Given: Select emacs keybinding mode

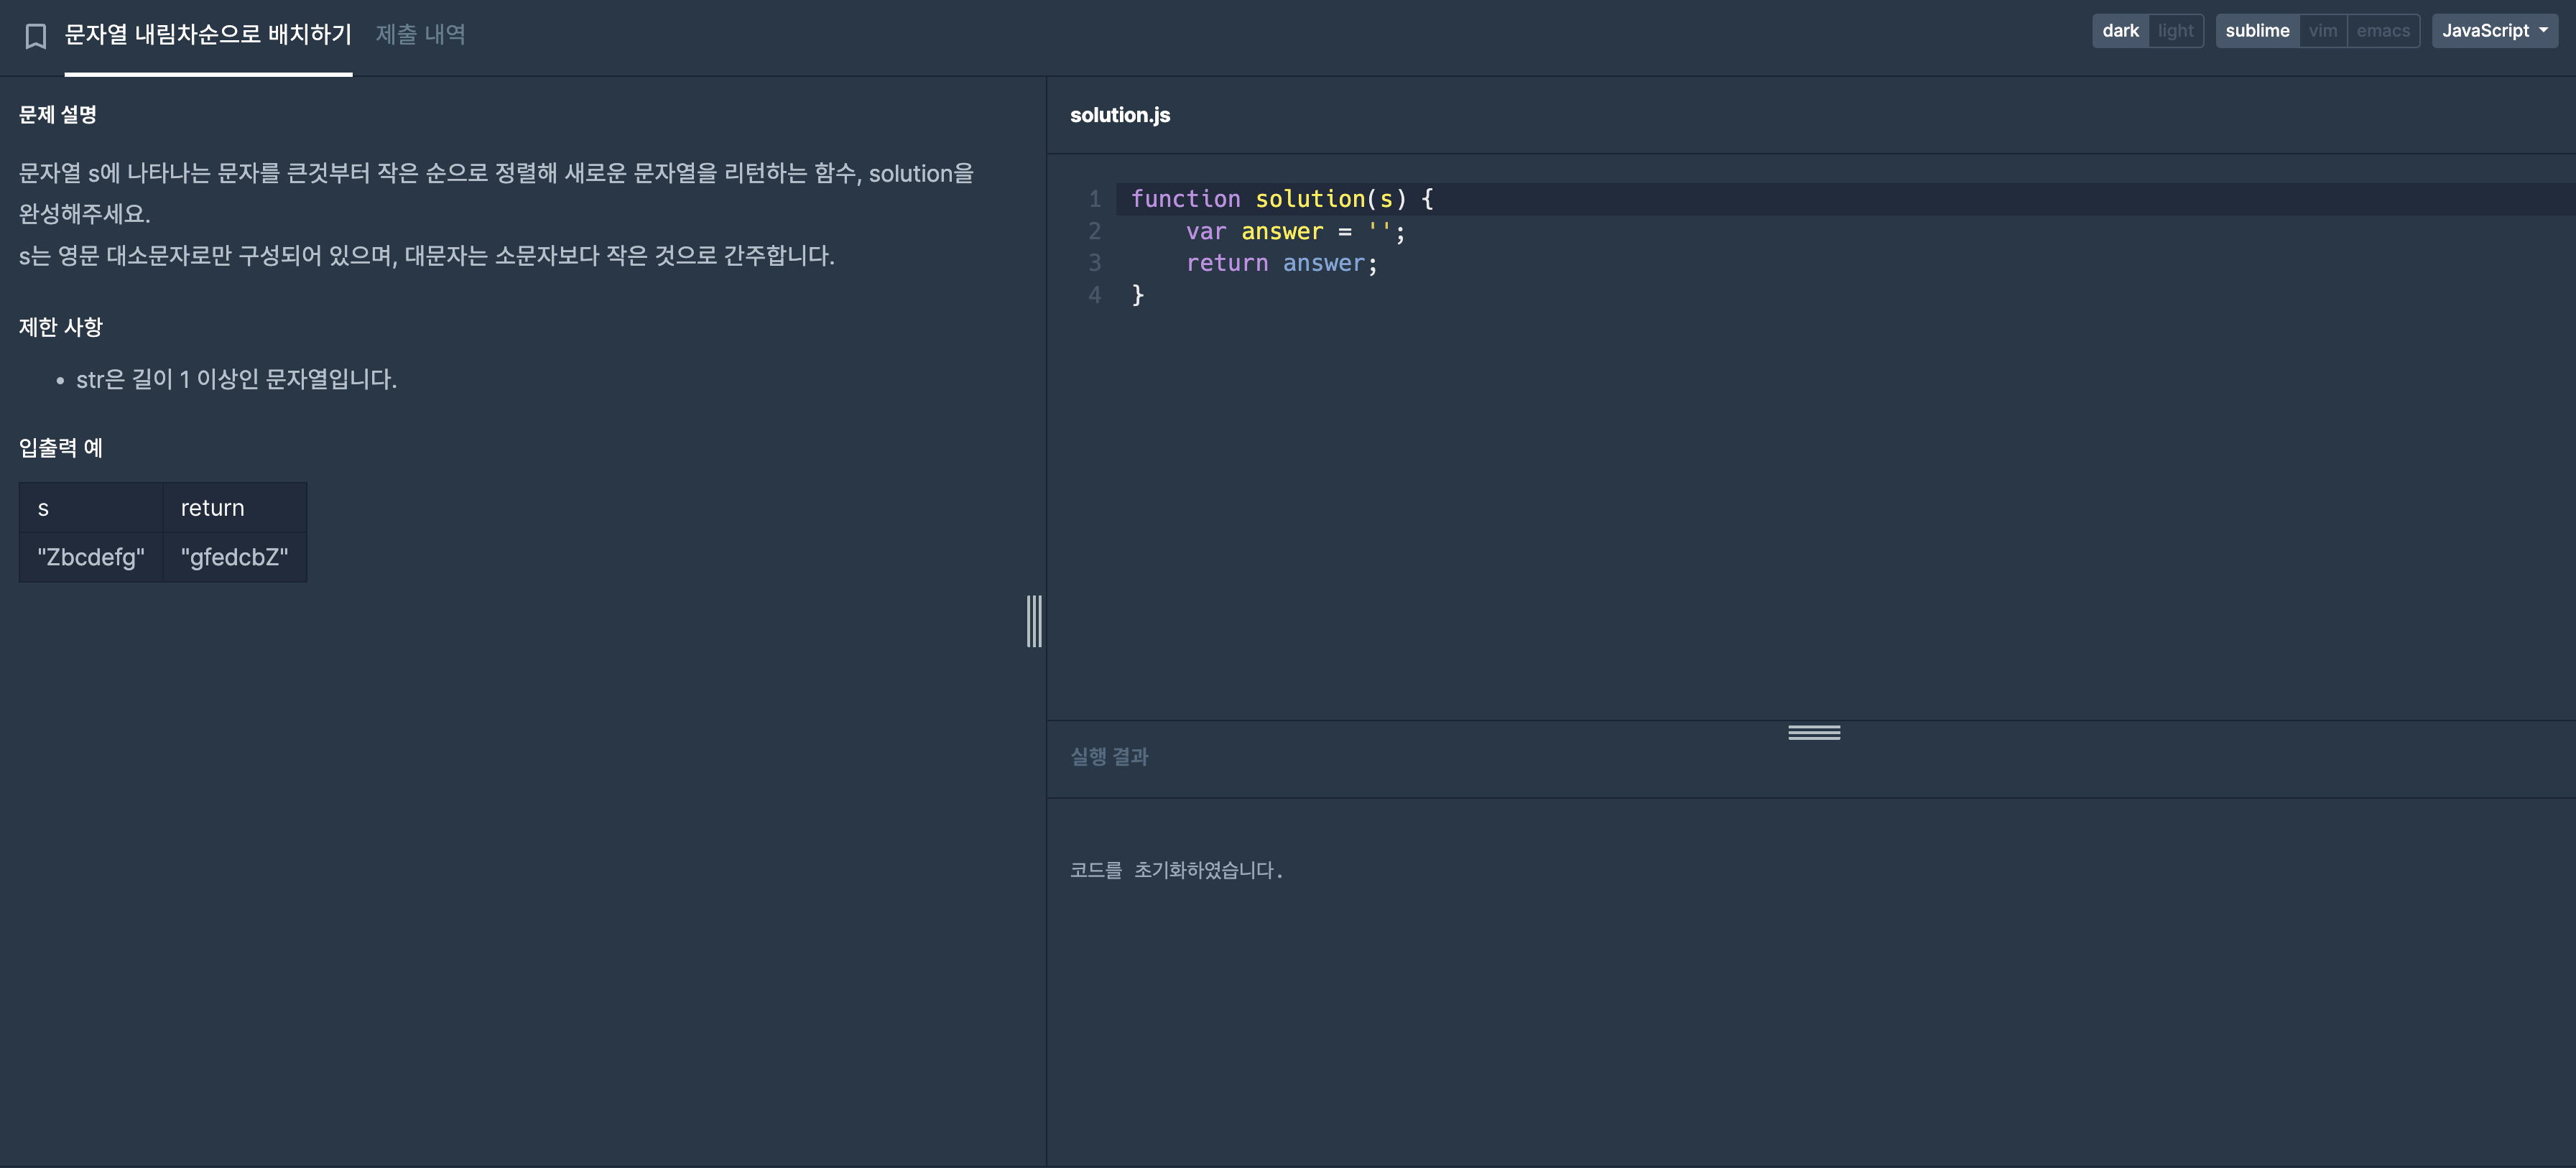Looking at the screenshot, I should pyautogui.click(x=2382, y=31).
